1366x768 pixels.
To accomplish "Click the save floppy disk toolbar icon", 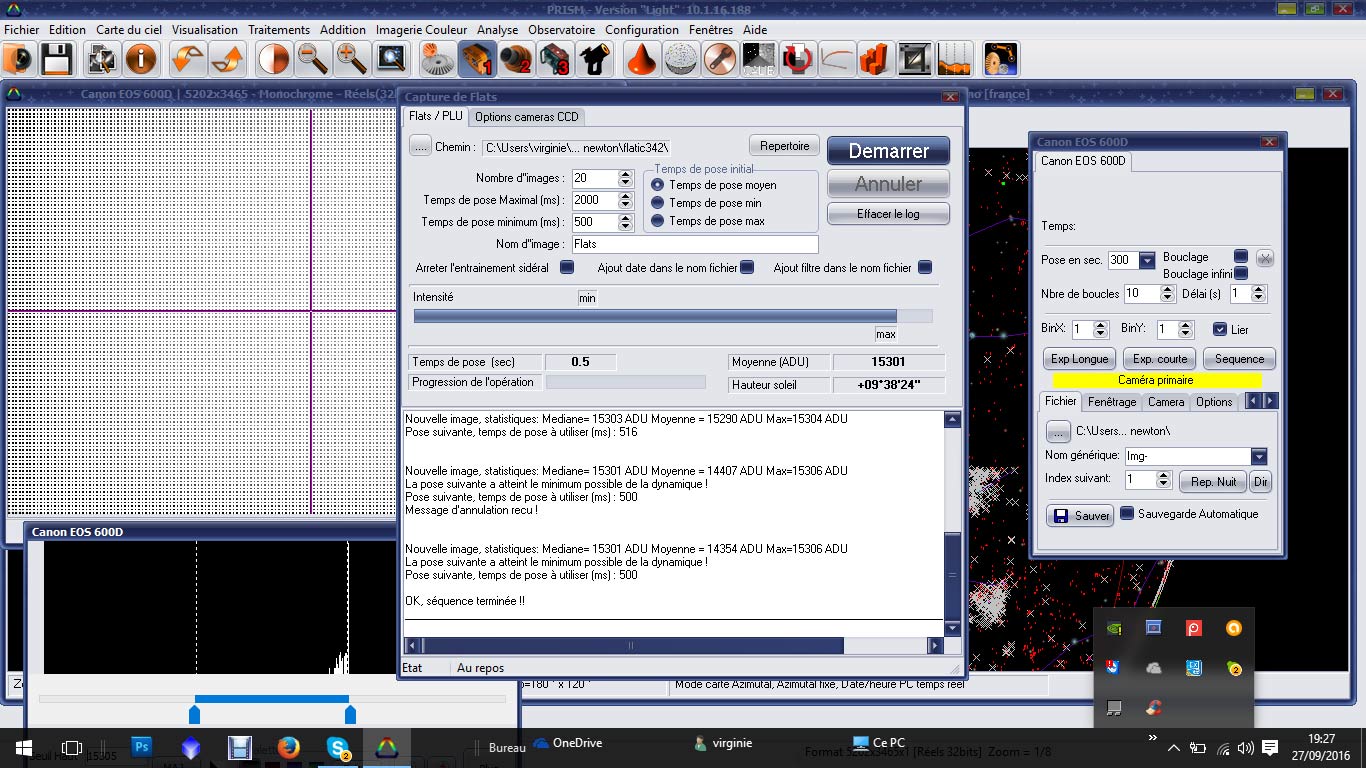I will [x=55, y=60].
